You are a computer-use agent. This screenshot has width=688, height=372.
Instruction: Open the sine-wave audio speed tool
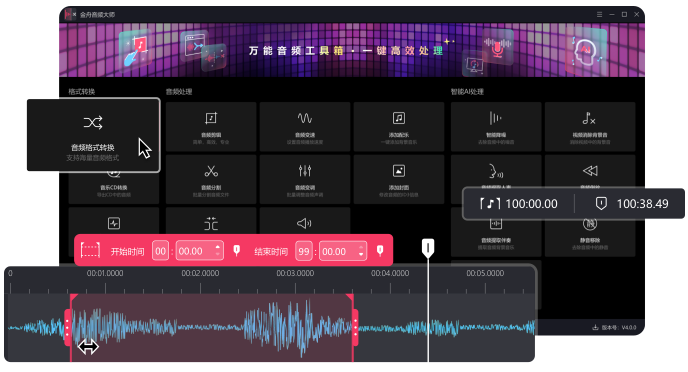(x=305, y=127)
